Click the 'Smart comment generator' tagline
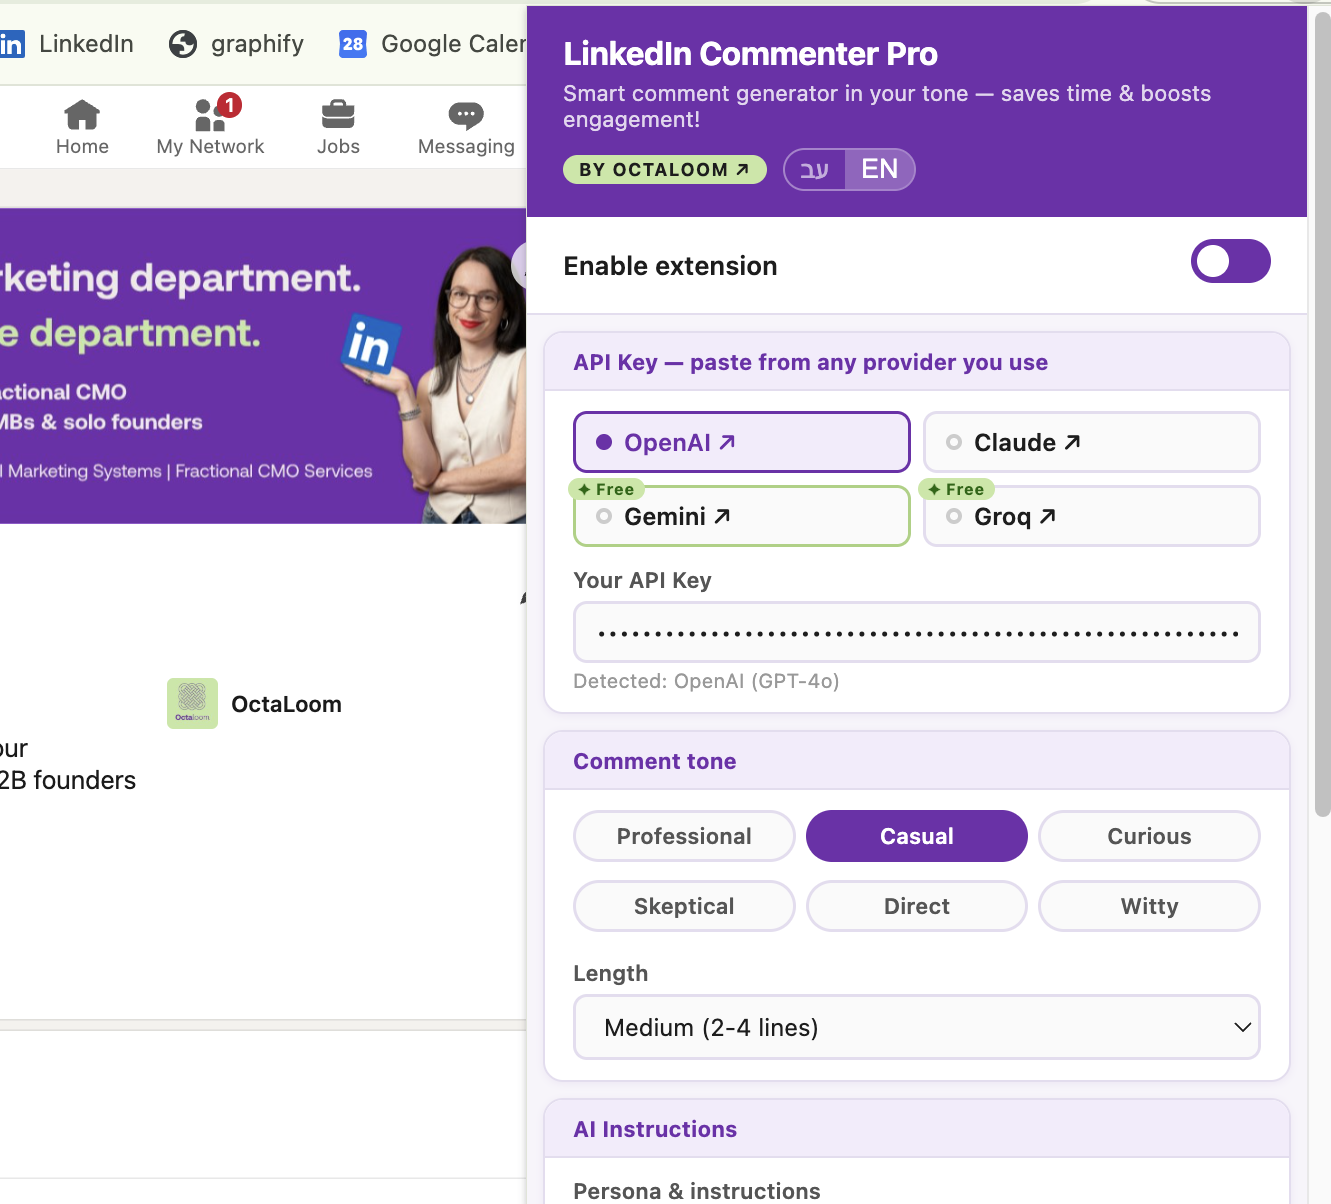1331x1204 pixels. click(x=887, y=106)
